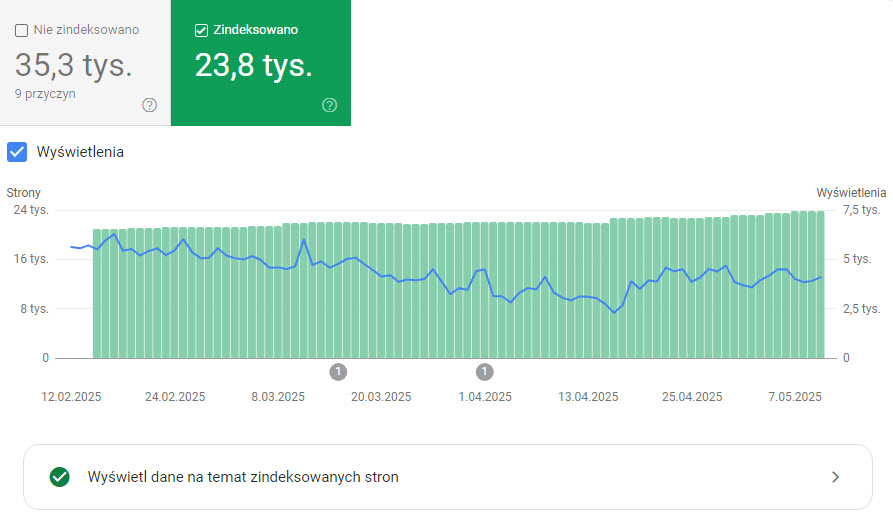Image resolution: width=893 pixels, height=519 pixels.
Task: Disable the Wyświetlenia checkbox
Action: tap(17, 152)
